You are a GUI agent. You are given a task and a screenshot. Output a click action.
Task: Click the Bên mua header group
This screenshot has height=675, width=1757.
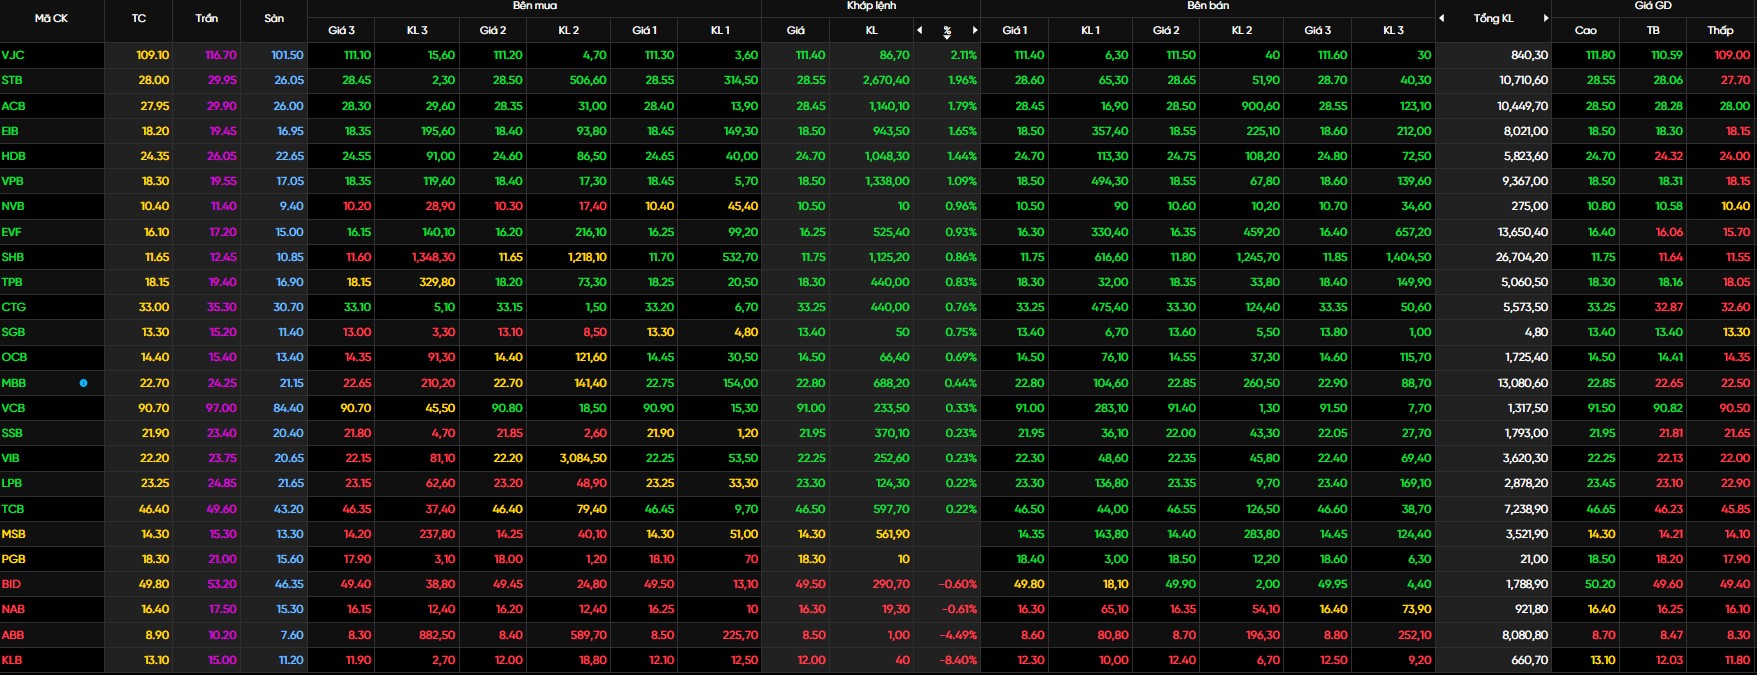pyautogui.click(x=534, y=6)
